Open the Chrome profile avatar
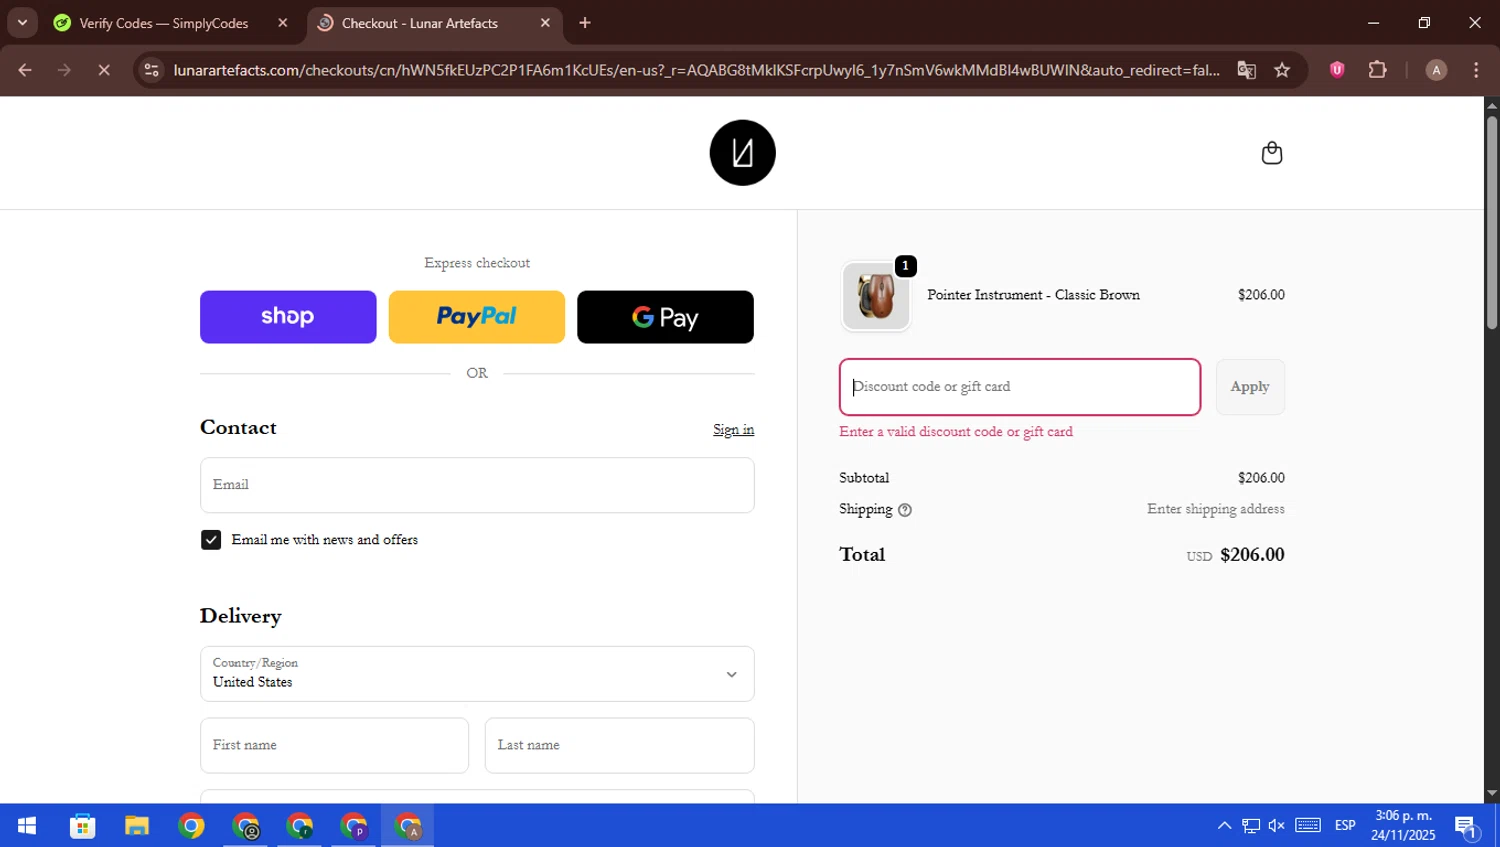Image resolution: width=1500 pixels, height=847 pixels. tap(1436, 70)
